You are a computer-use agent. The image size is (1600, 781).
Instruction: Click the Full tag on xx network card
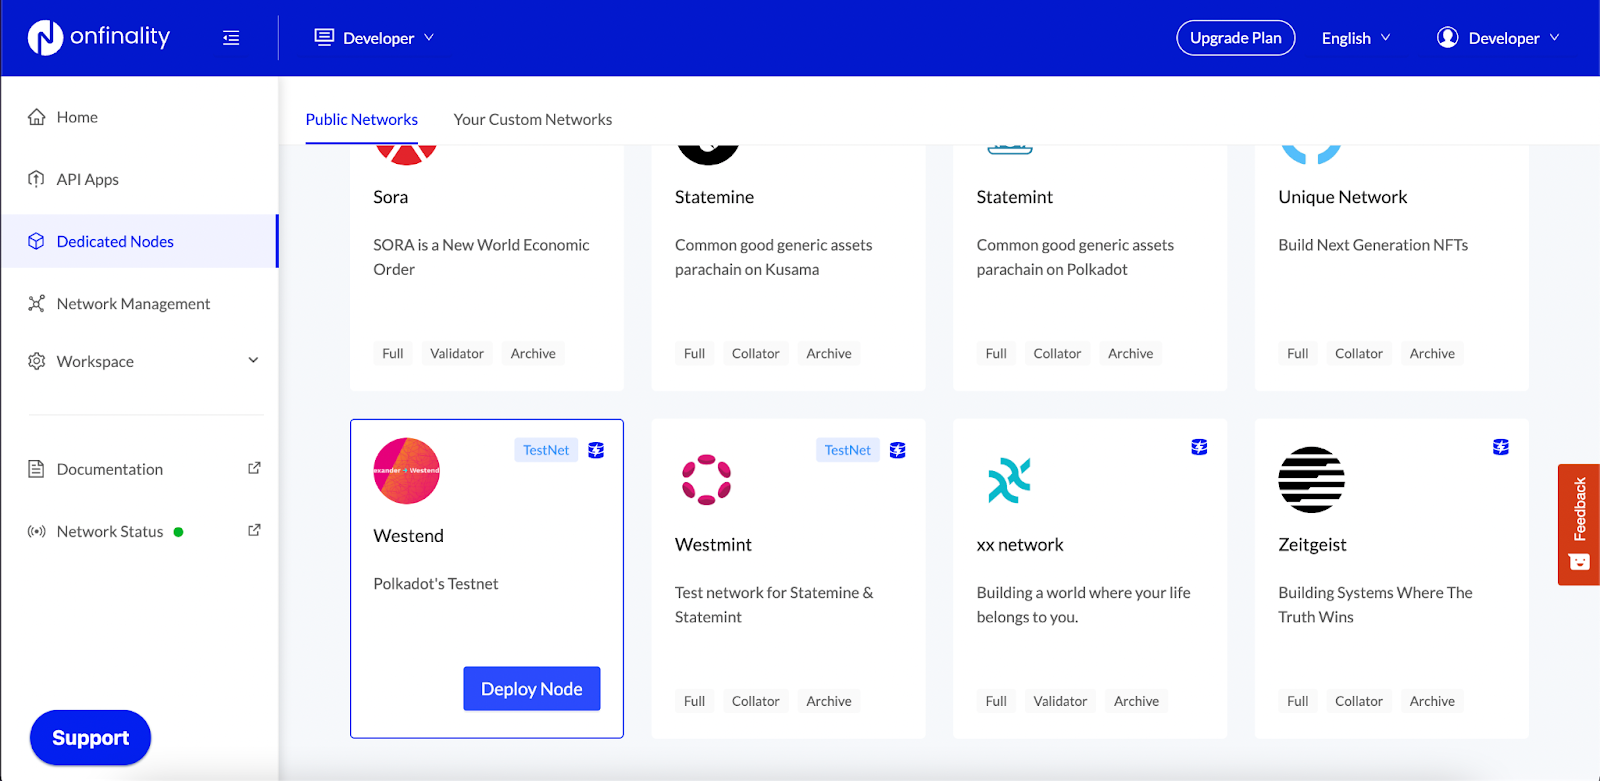point(996,701)
